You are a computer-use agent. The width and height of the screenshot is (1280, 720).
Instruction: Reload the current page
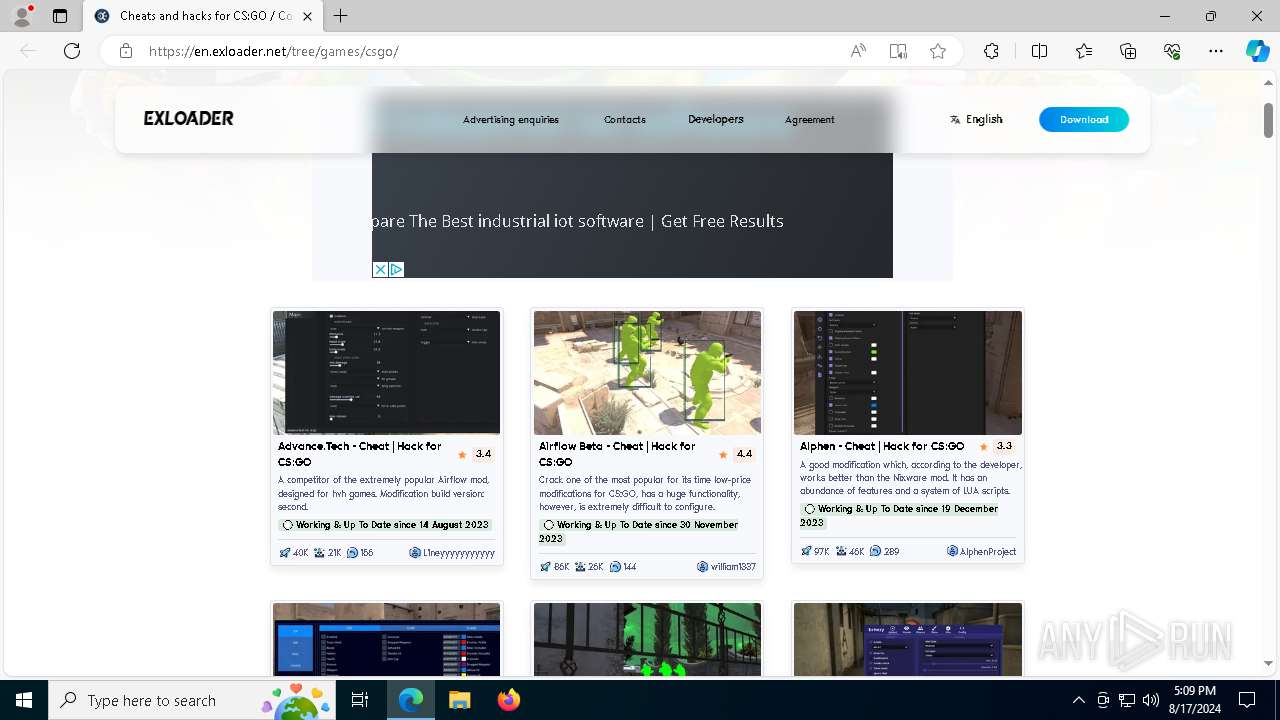pos(72,51)
